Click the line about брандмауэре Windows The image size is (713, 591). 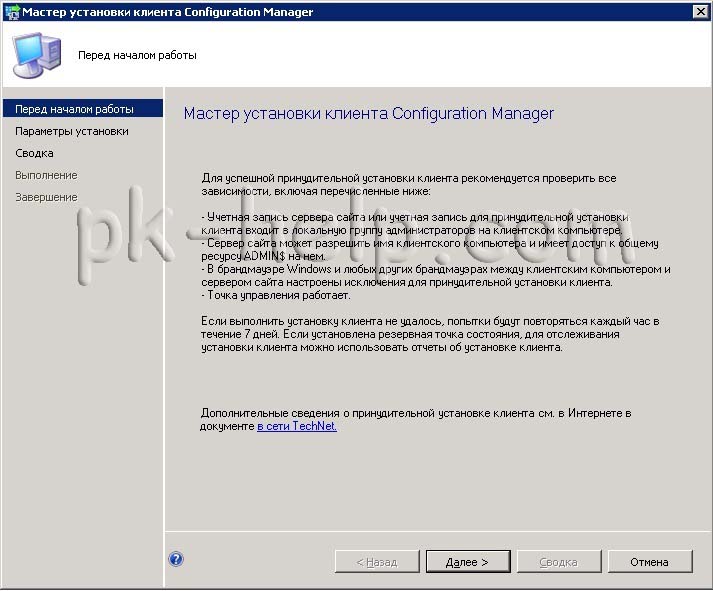[x=436, y=275]
